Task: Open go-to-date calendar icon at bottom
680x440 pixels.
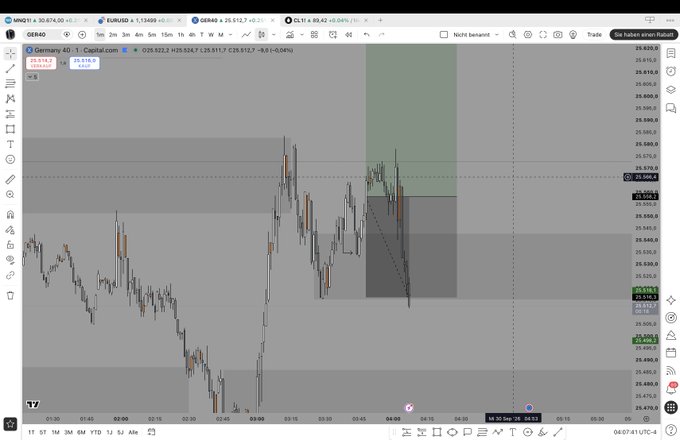Action: [151, 432]
